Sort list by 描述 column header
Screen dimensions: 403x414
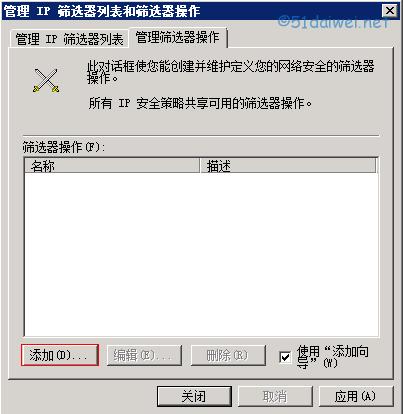[x=288, y=166]
